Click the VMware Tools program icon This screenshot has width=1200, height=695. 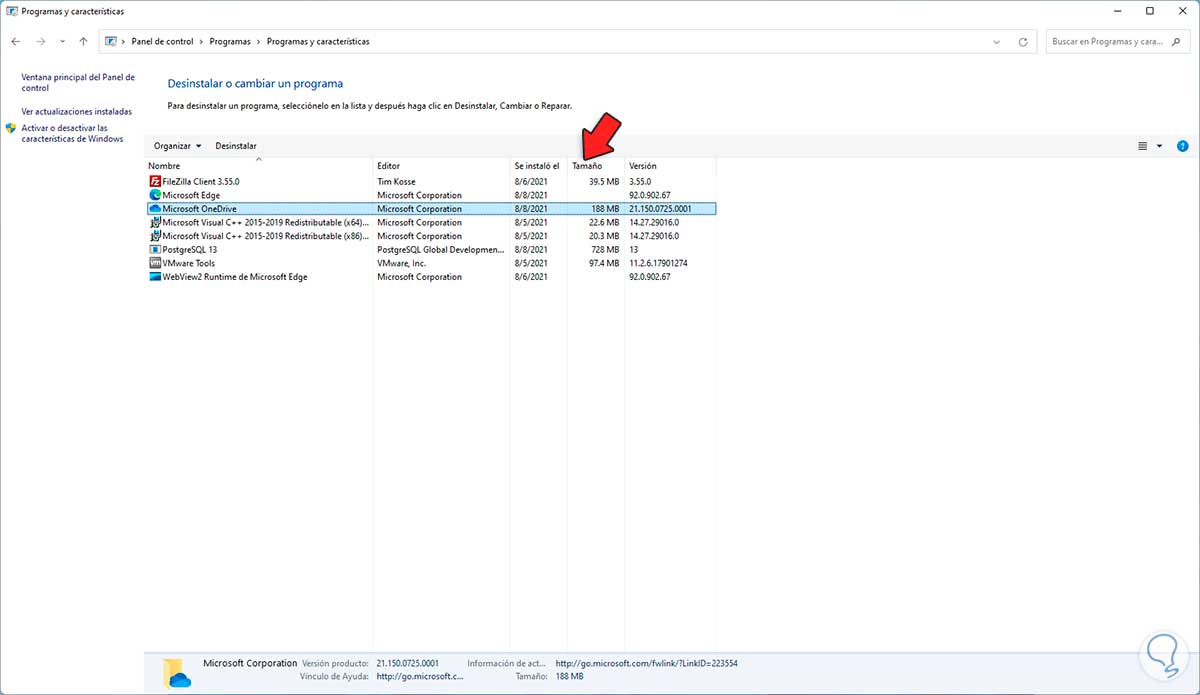(155, 263)
